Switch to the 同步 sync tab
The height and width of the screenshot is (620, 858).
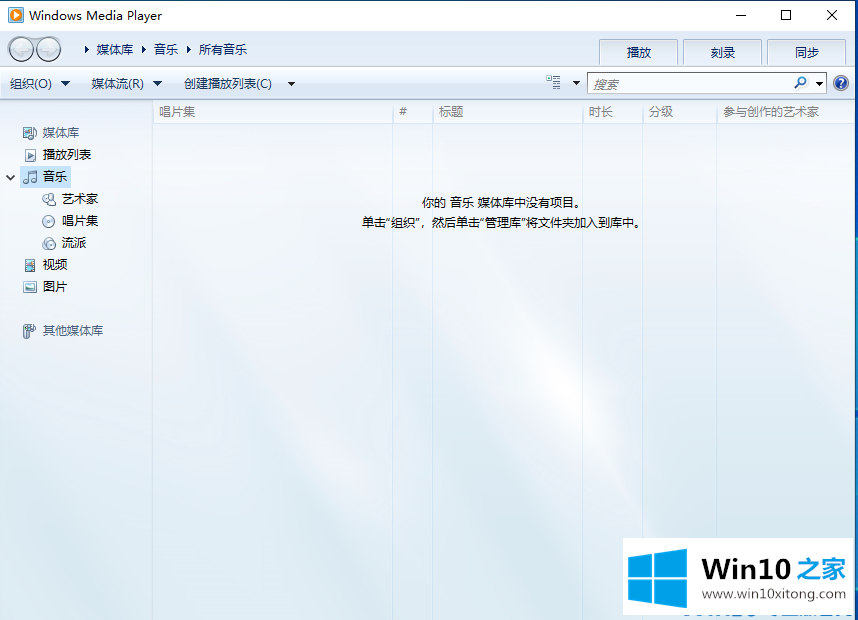(807, 53)
